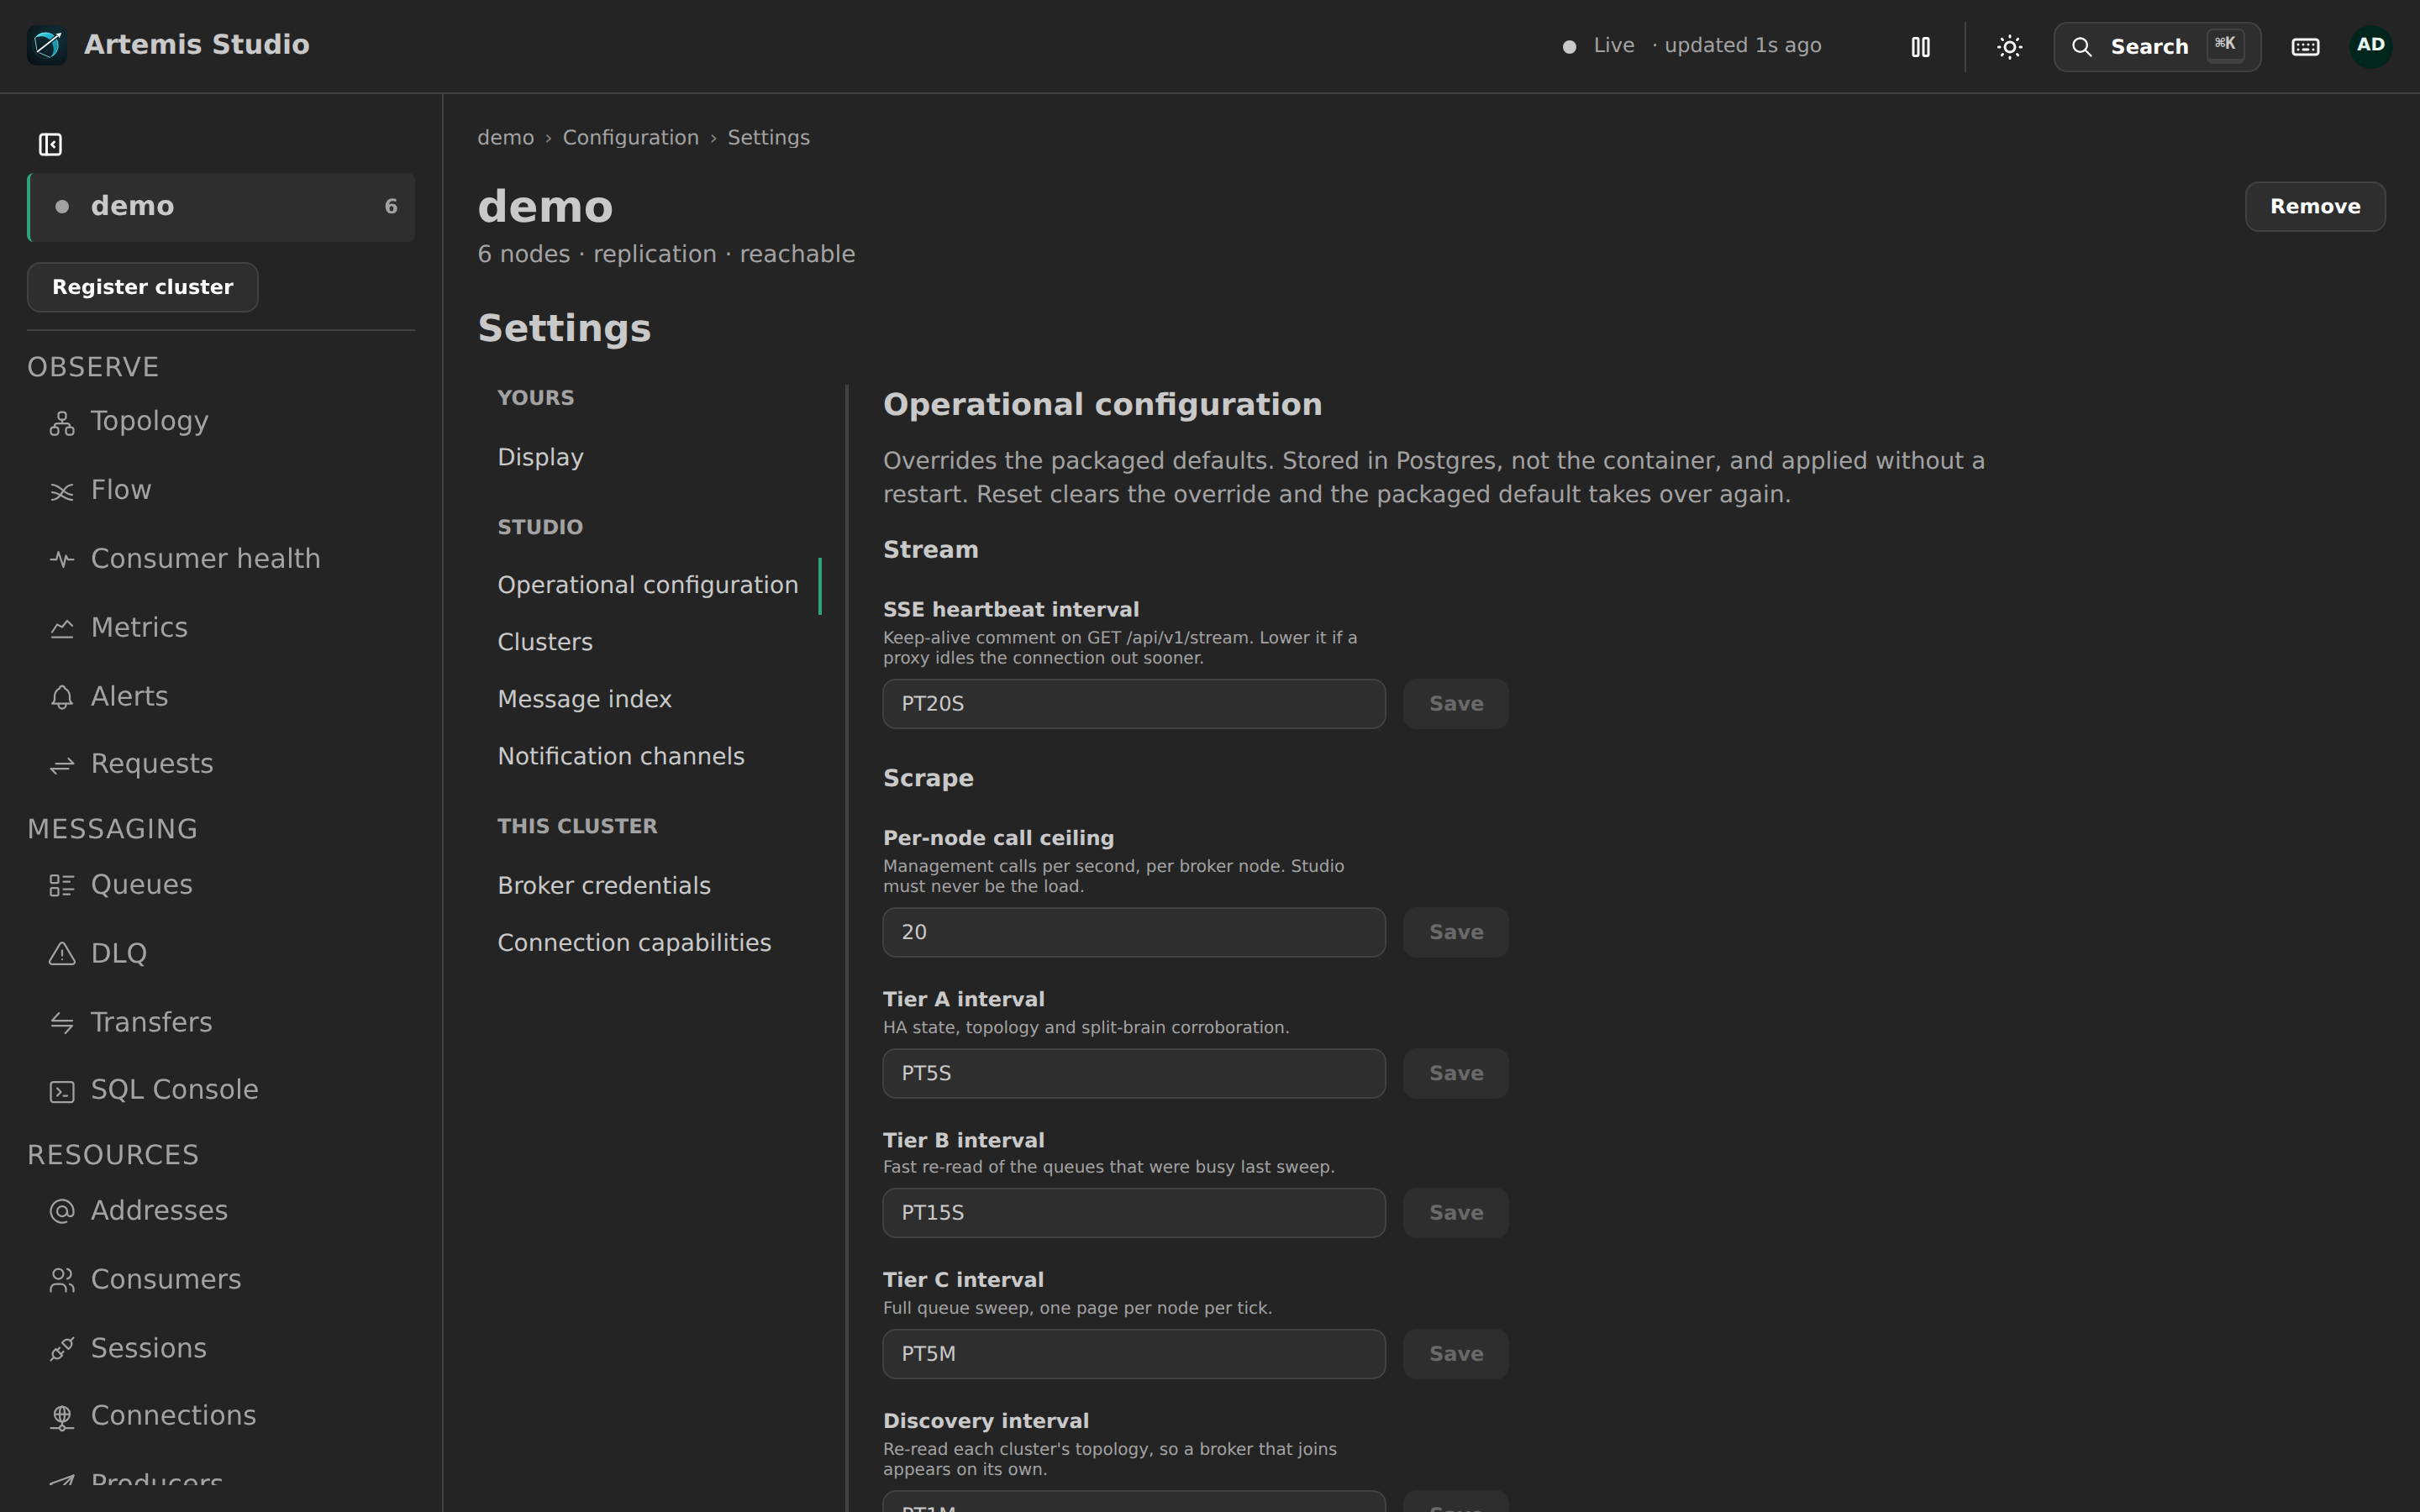
Task: Click the Consumer health pulse icon
Action: click(x=62, y=560)
